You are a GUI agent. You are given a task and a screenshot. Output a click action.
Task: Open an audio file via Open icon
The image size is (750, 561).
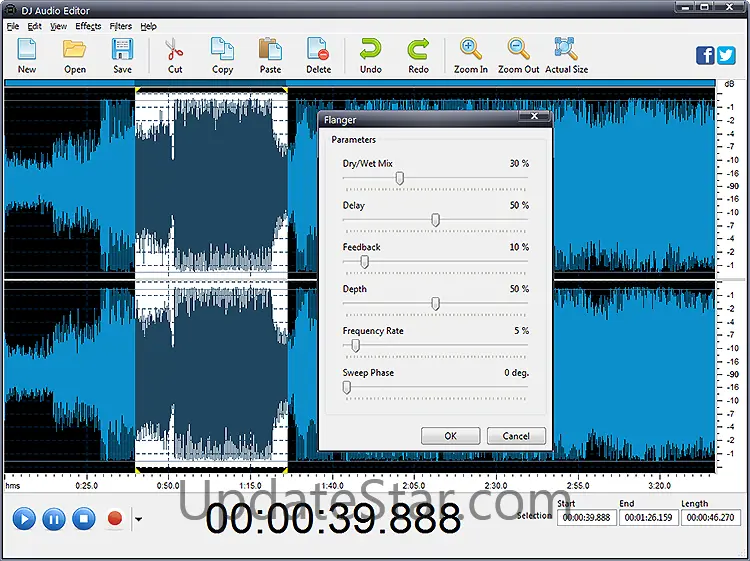click(x=75, y=49)
